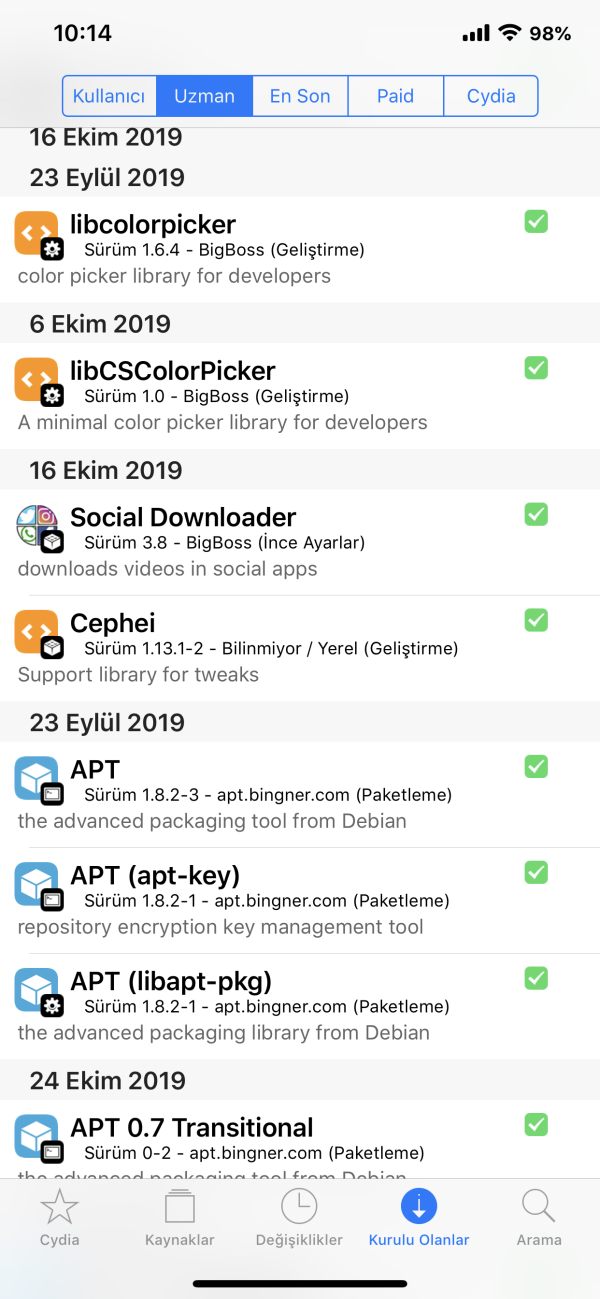Toggle the green checkmark for APT (apt-key)

pos(536,872)
